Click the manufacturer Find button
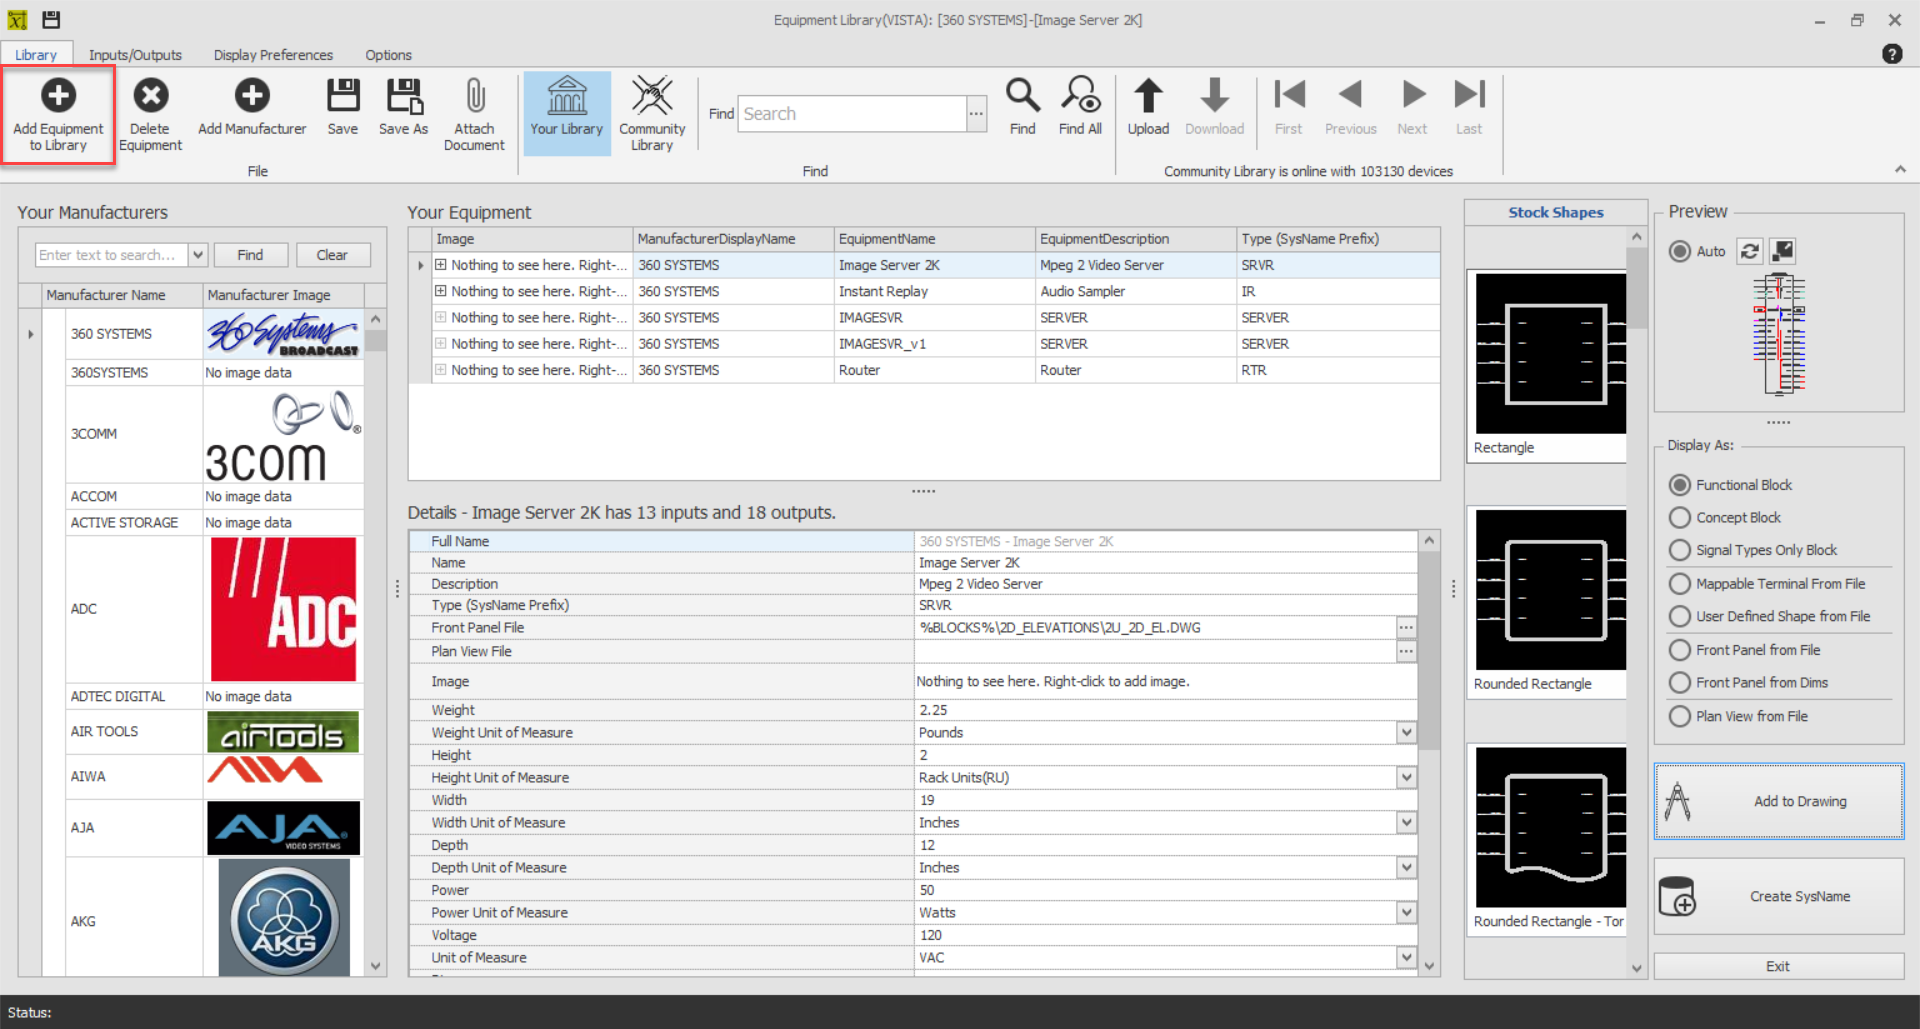 point(250,255)
